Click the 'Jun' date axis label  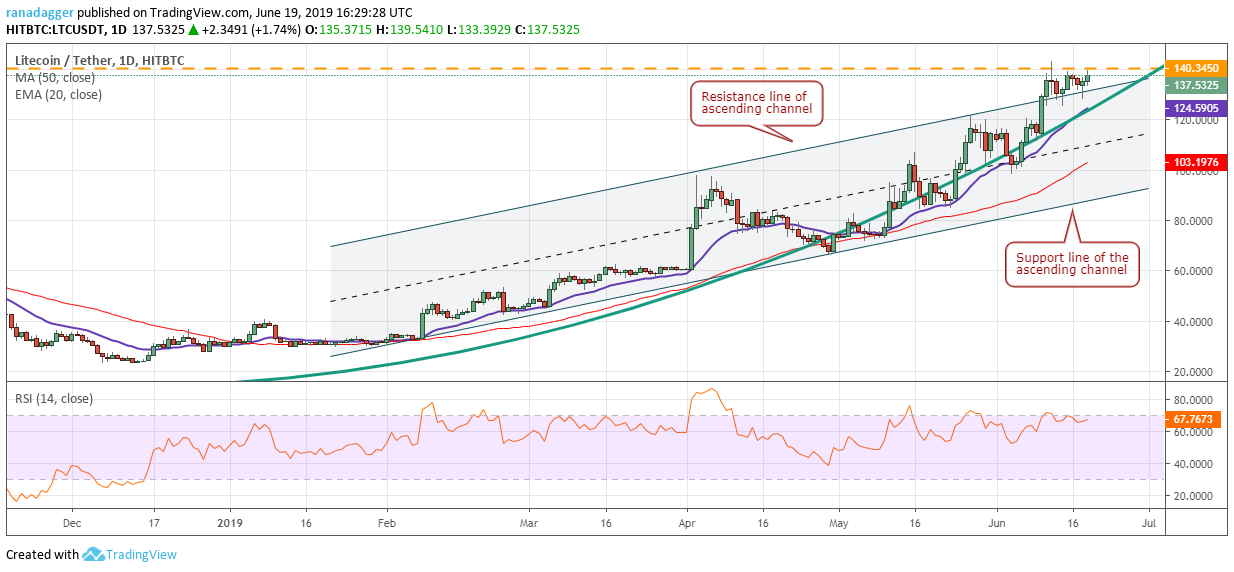click(x=996, y=522)
